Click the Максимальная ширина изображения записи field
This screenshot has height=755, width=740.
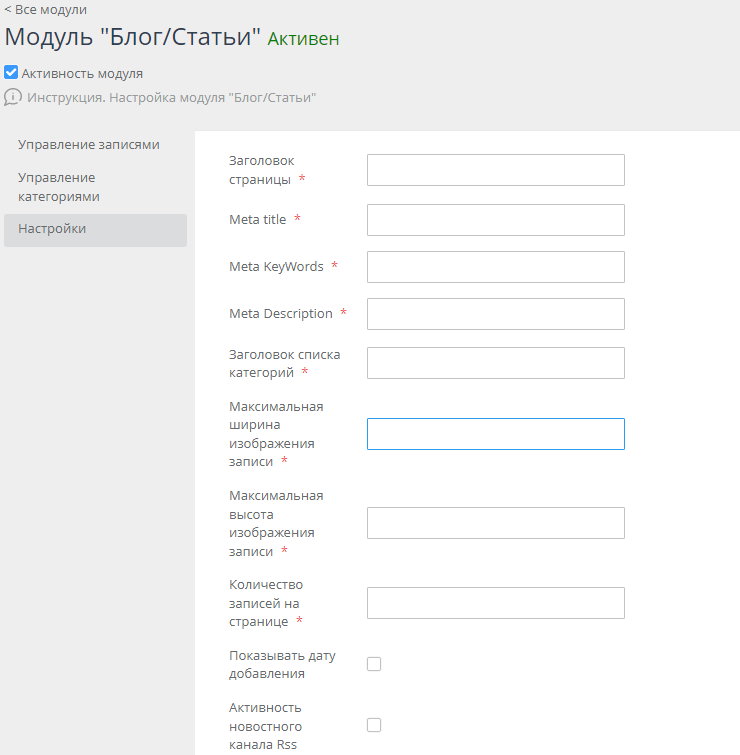pos(495,434)
